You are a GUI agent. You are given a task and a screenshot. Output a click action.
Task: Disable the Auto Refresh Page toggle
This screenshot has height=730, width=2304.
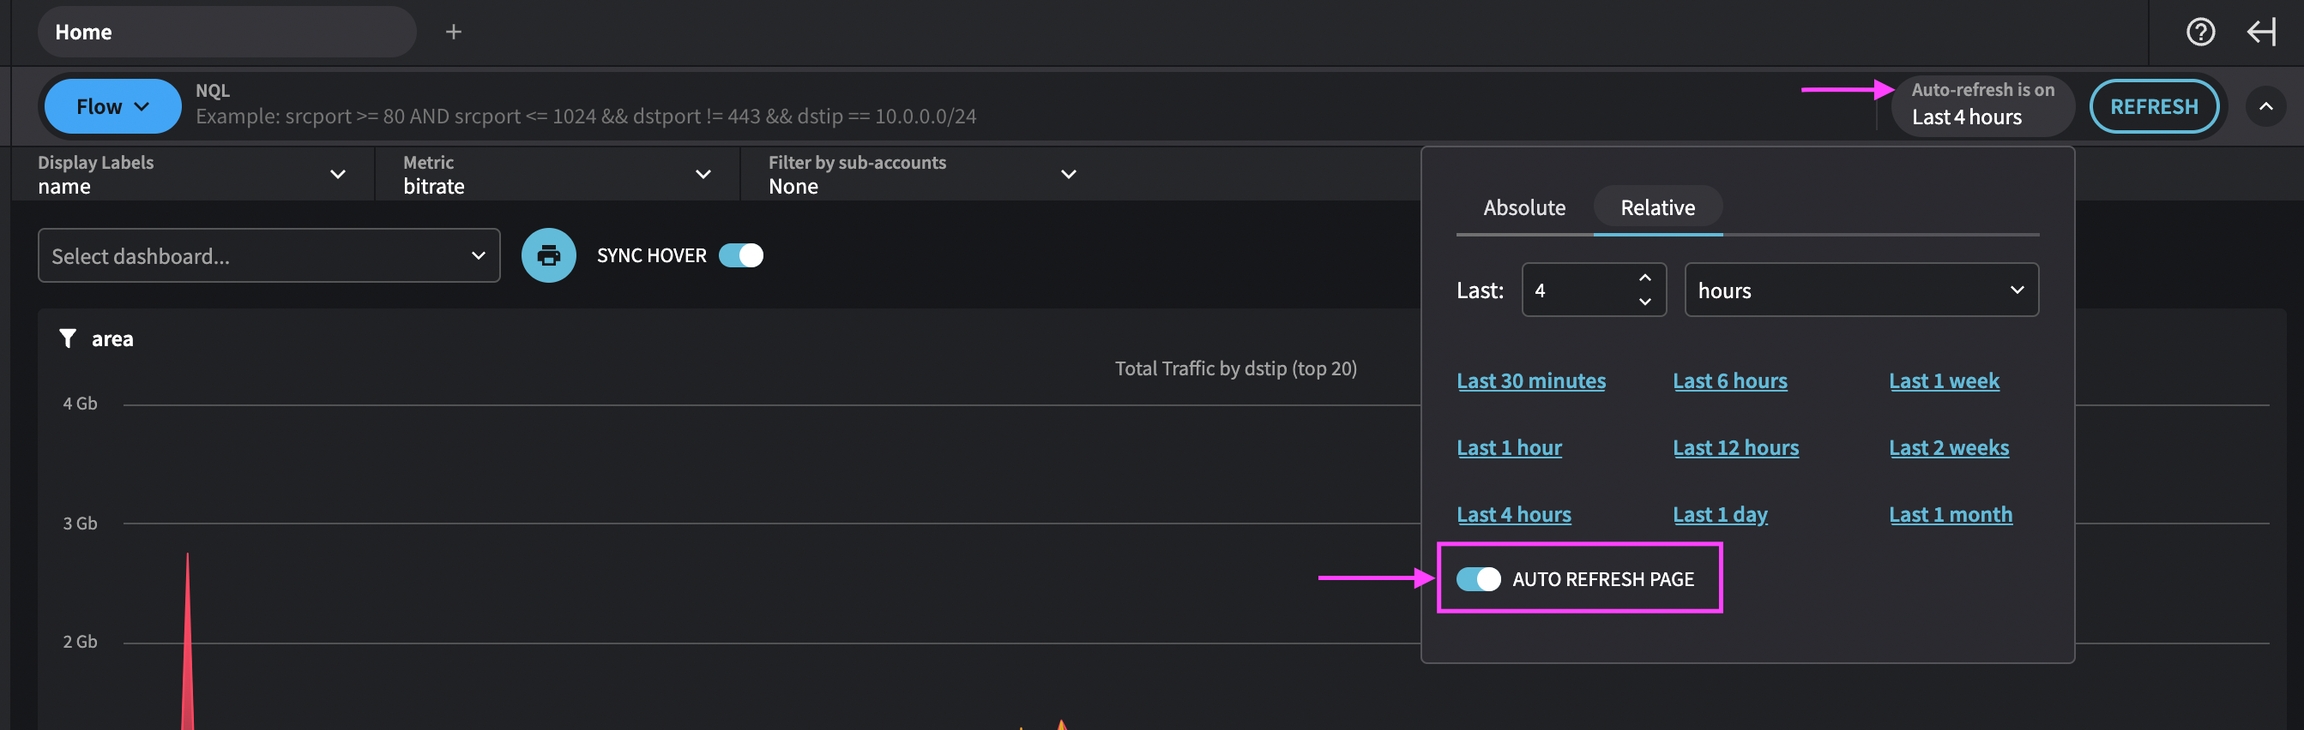tap(1478, 579)
